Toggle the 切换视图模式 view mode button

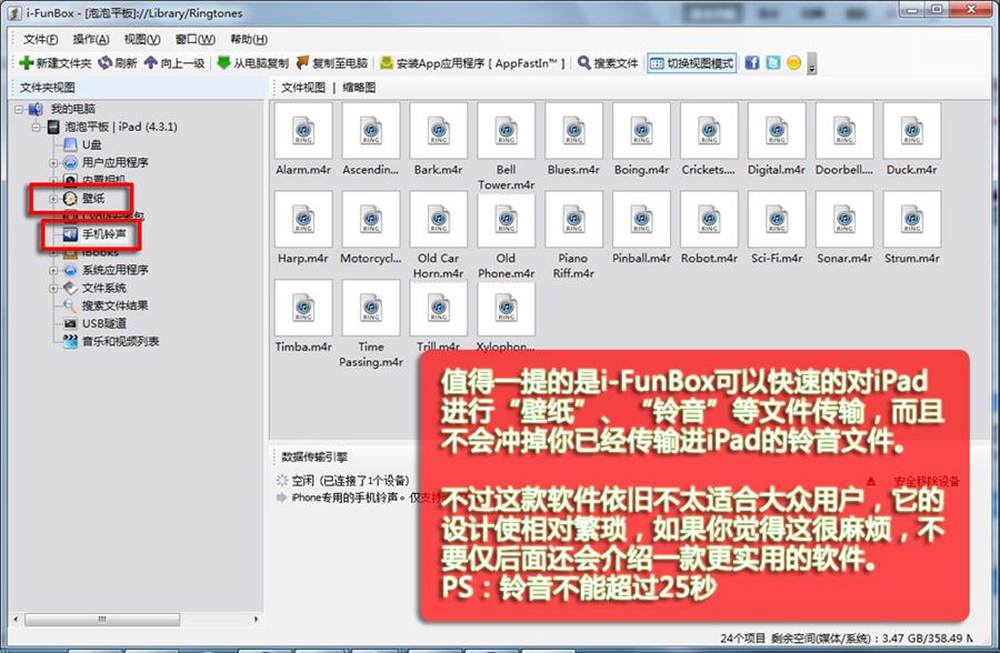point(692,63)
